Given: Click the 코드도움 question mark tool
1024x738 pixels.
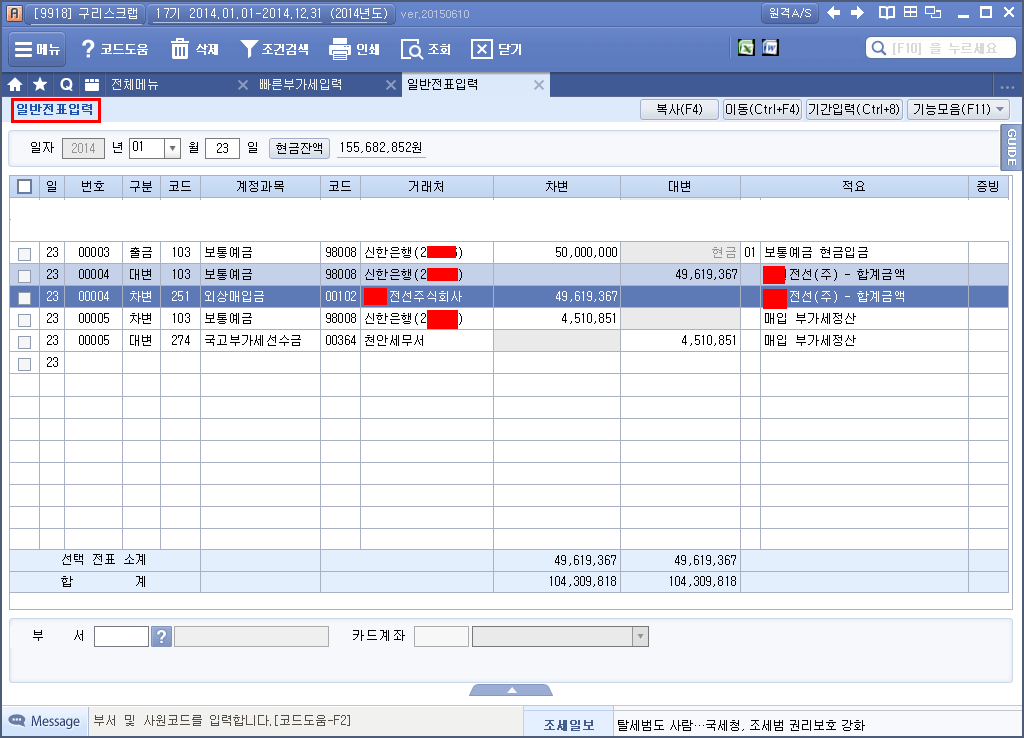Looking at the screenshot, I should click(114, 50).
